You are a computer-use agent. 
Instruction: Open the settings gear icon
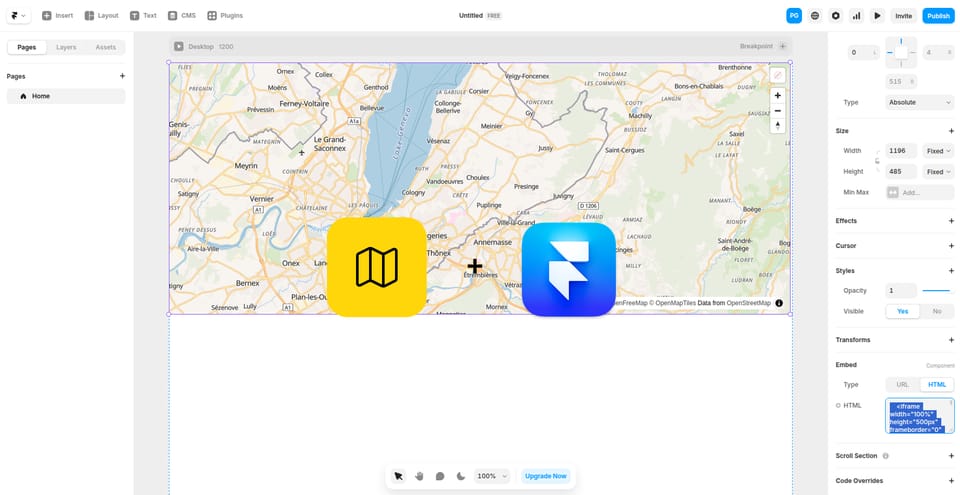[836, 16]
